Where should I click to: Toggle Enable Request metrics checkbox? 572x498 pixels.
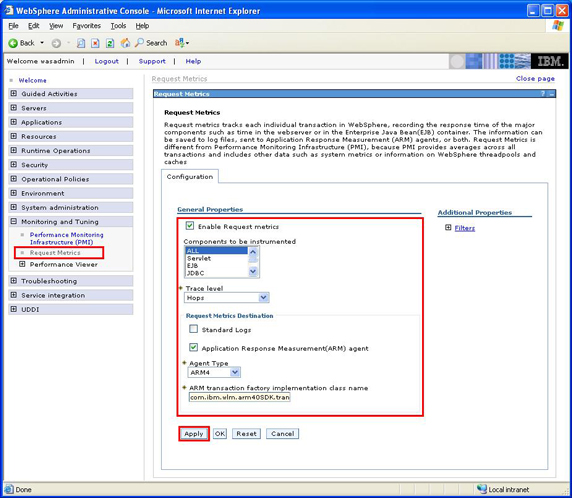tap(190, 226)
